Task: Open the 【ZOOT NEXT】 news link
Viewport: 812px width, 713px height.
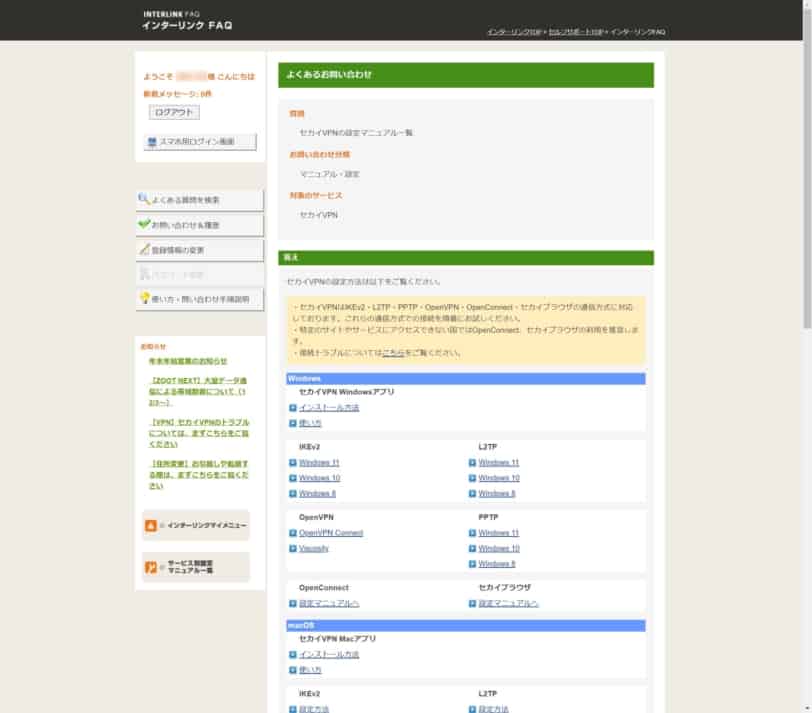Action: 197,391
